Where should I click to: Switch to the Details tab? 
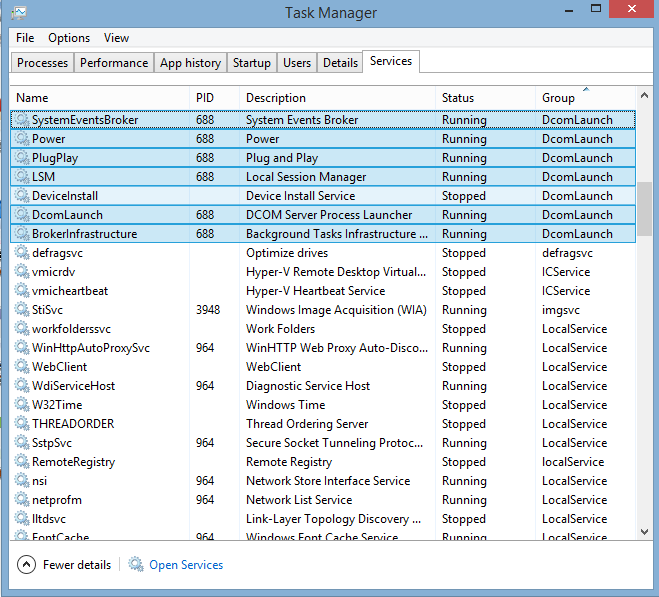[x=340, y=63]
